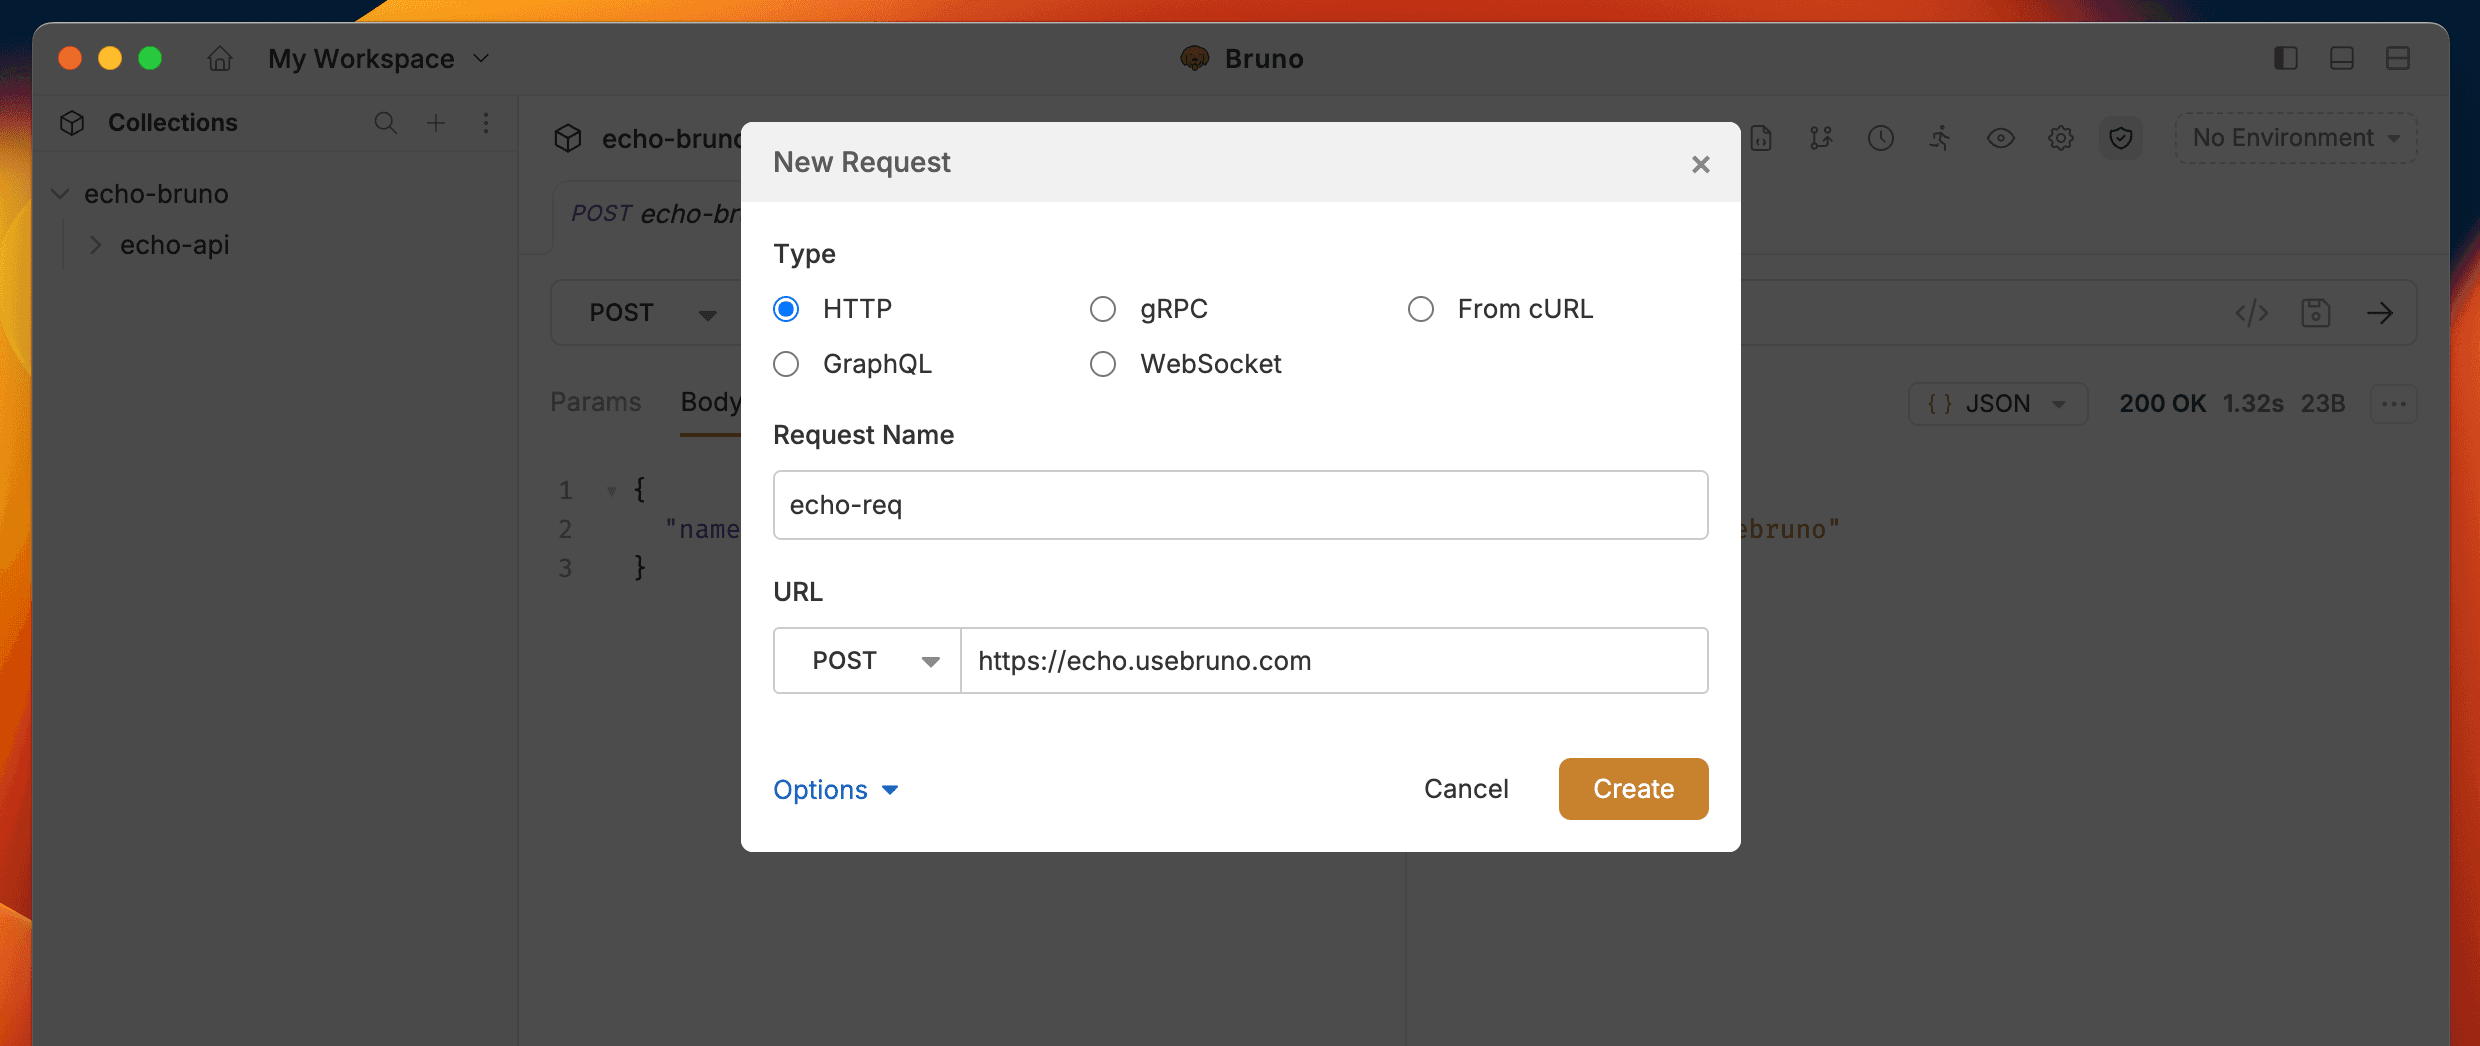
Task: Send the request using the arrow icon
Action: coord(2381,312)
